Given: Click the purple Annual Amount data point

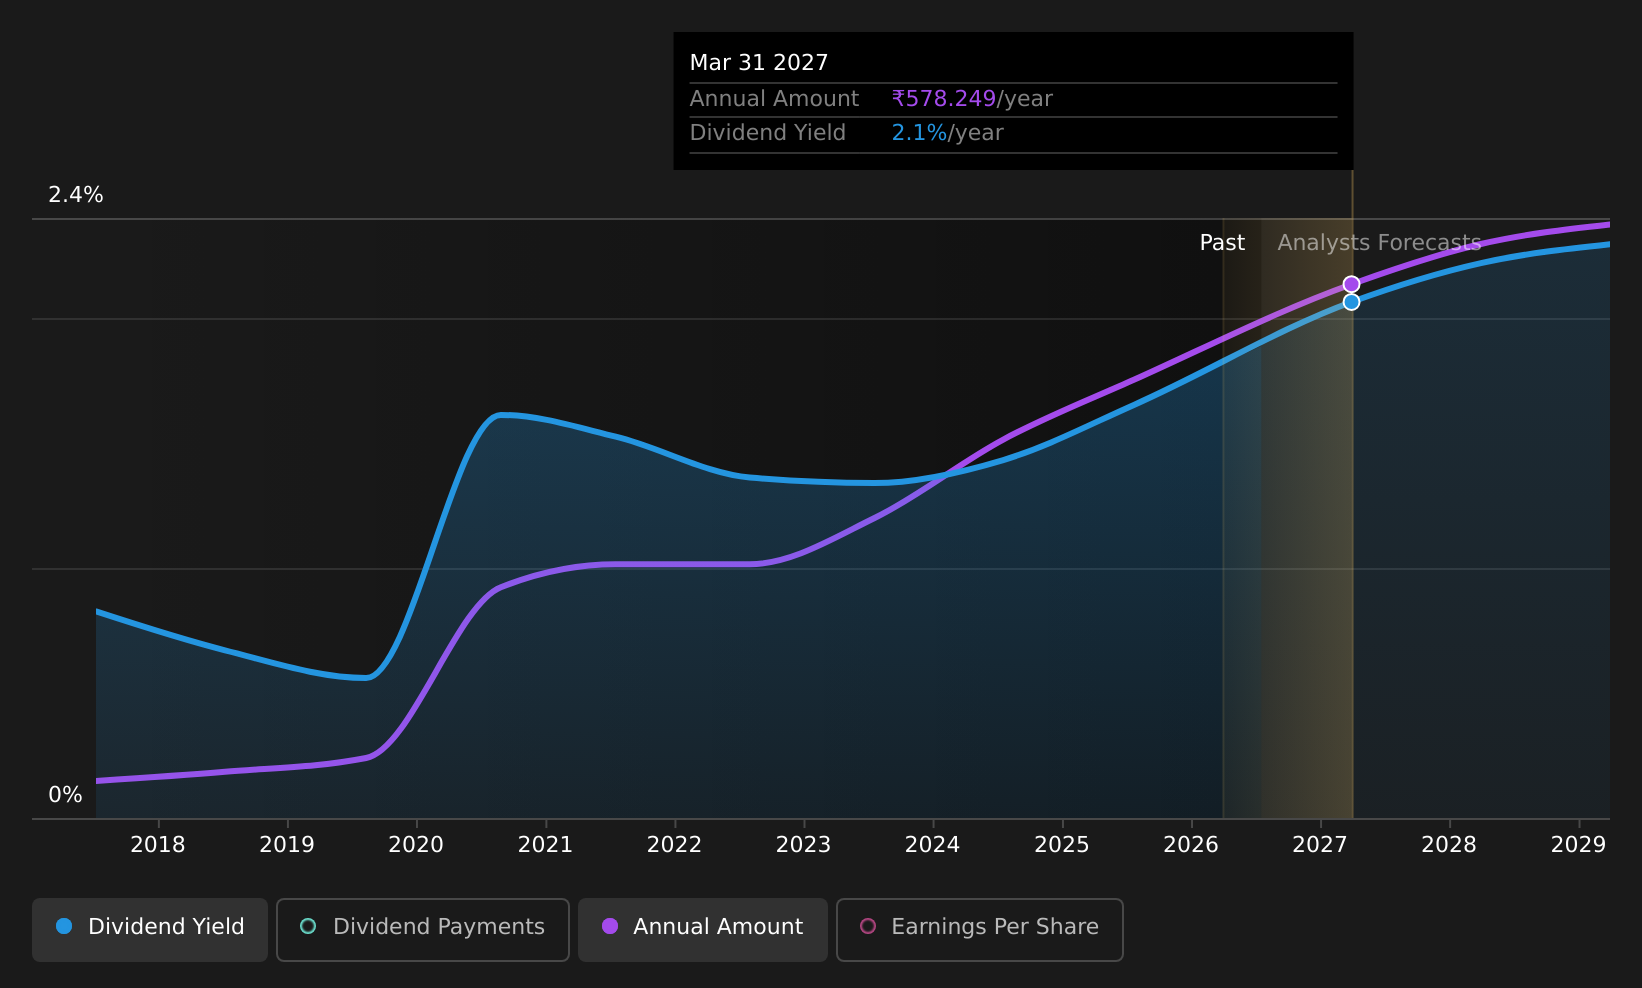Looking at the screenshot, I should pos(1351,284).
